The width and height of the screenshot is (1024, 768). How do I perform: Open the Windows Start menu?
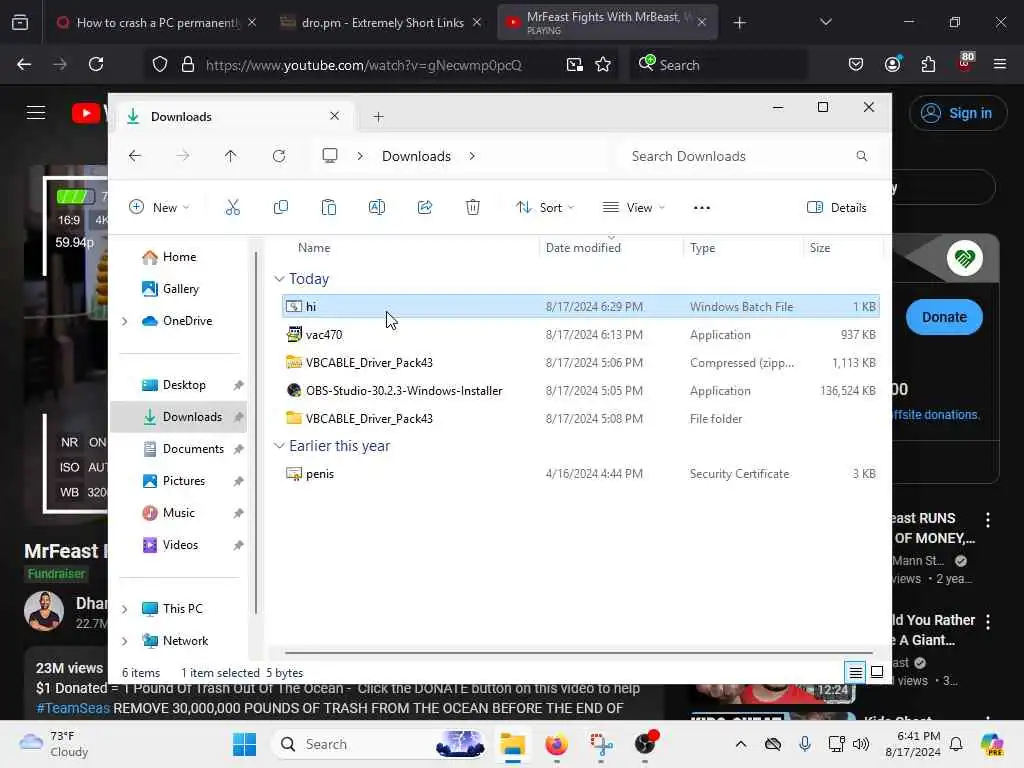click(244, 744)
